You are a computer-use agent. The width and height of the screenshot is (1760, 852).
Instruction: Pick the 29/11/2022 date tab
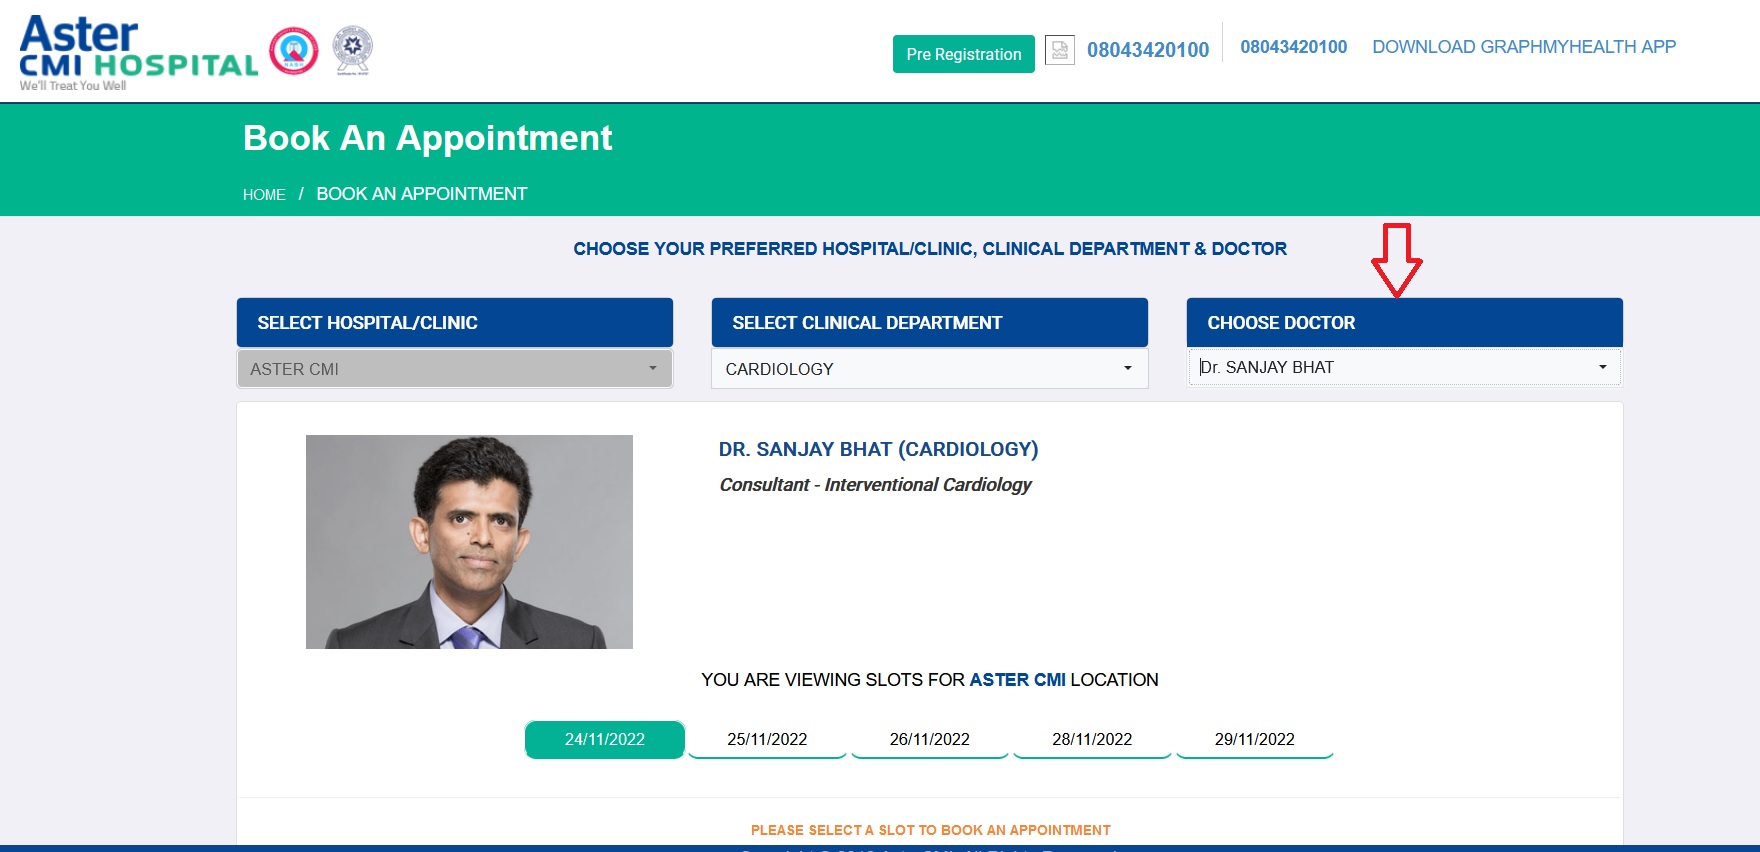pyautogui.click(x=1254, y=739)
